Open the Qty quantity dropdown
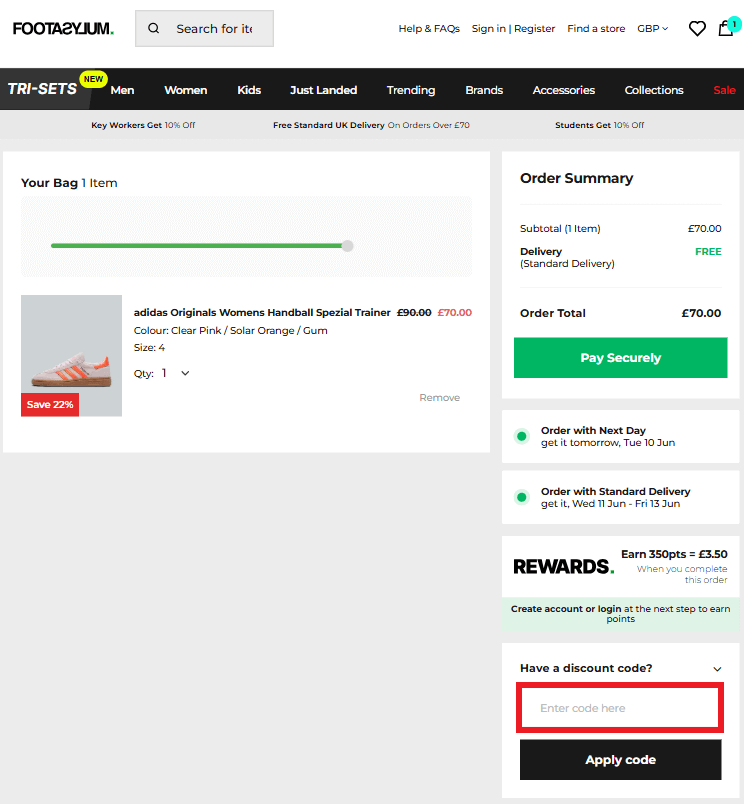 [176, 373]
